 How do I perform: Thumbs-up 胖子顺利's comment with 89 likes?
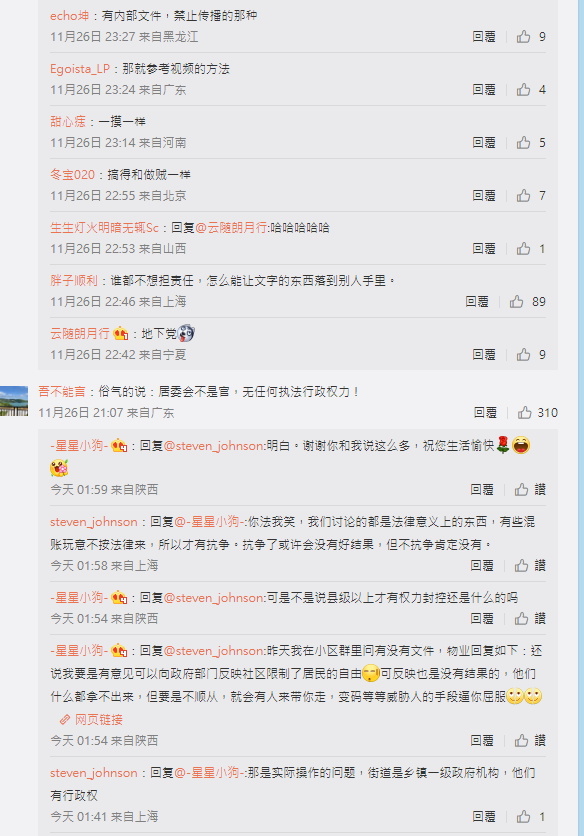tap(516, 301)
